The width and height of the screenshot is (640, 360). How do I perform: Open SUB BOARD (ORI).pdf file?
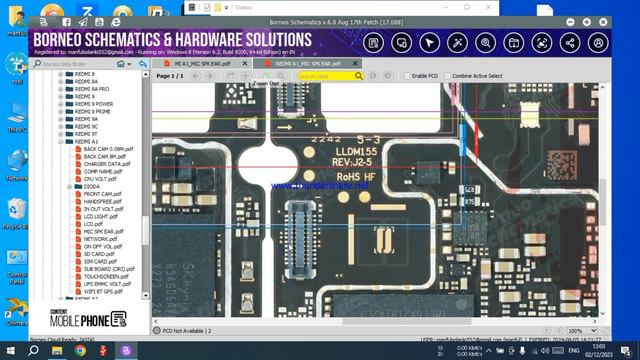tap(109, 269)
